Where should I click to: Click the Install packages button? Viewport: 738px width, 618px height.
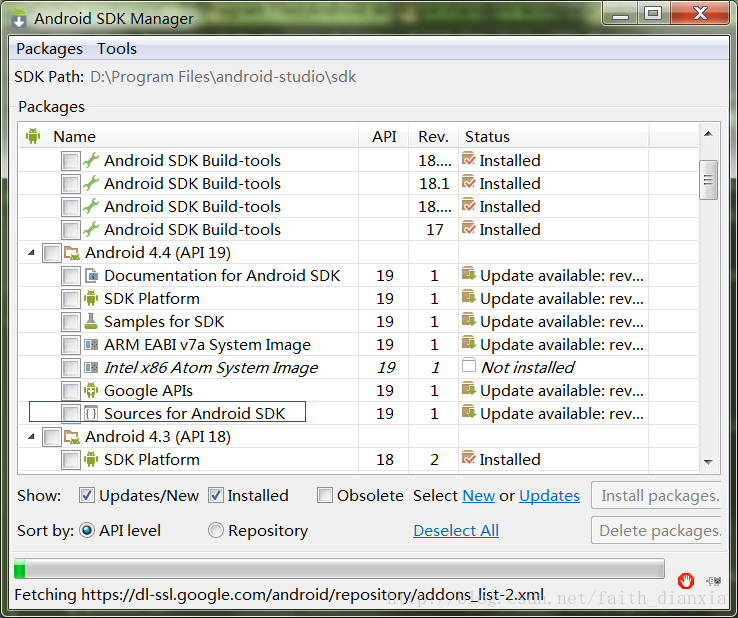pyautogui.click(x=656, y=495)
